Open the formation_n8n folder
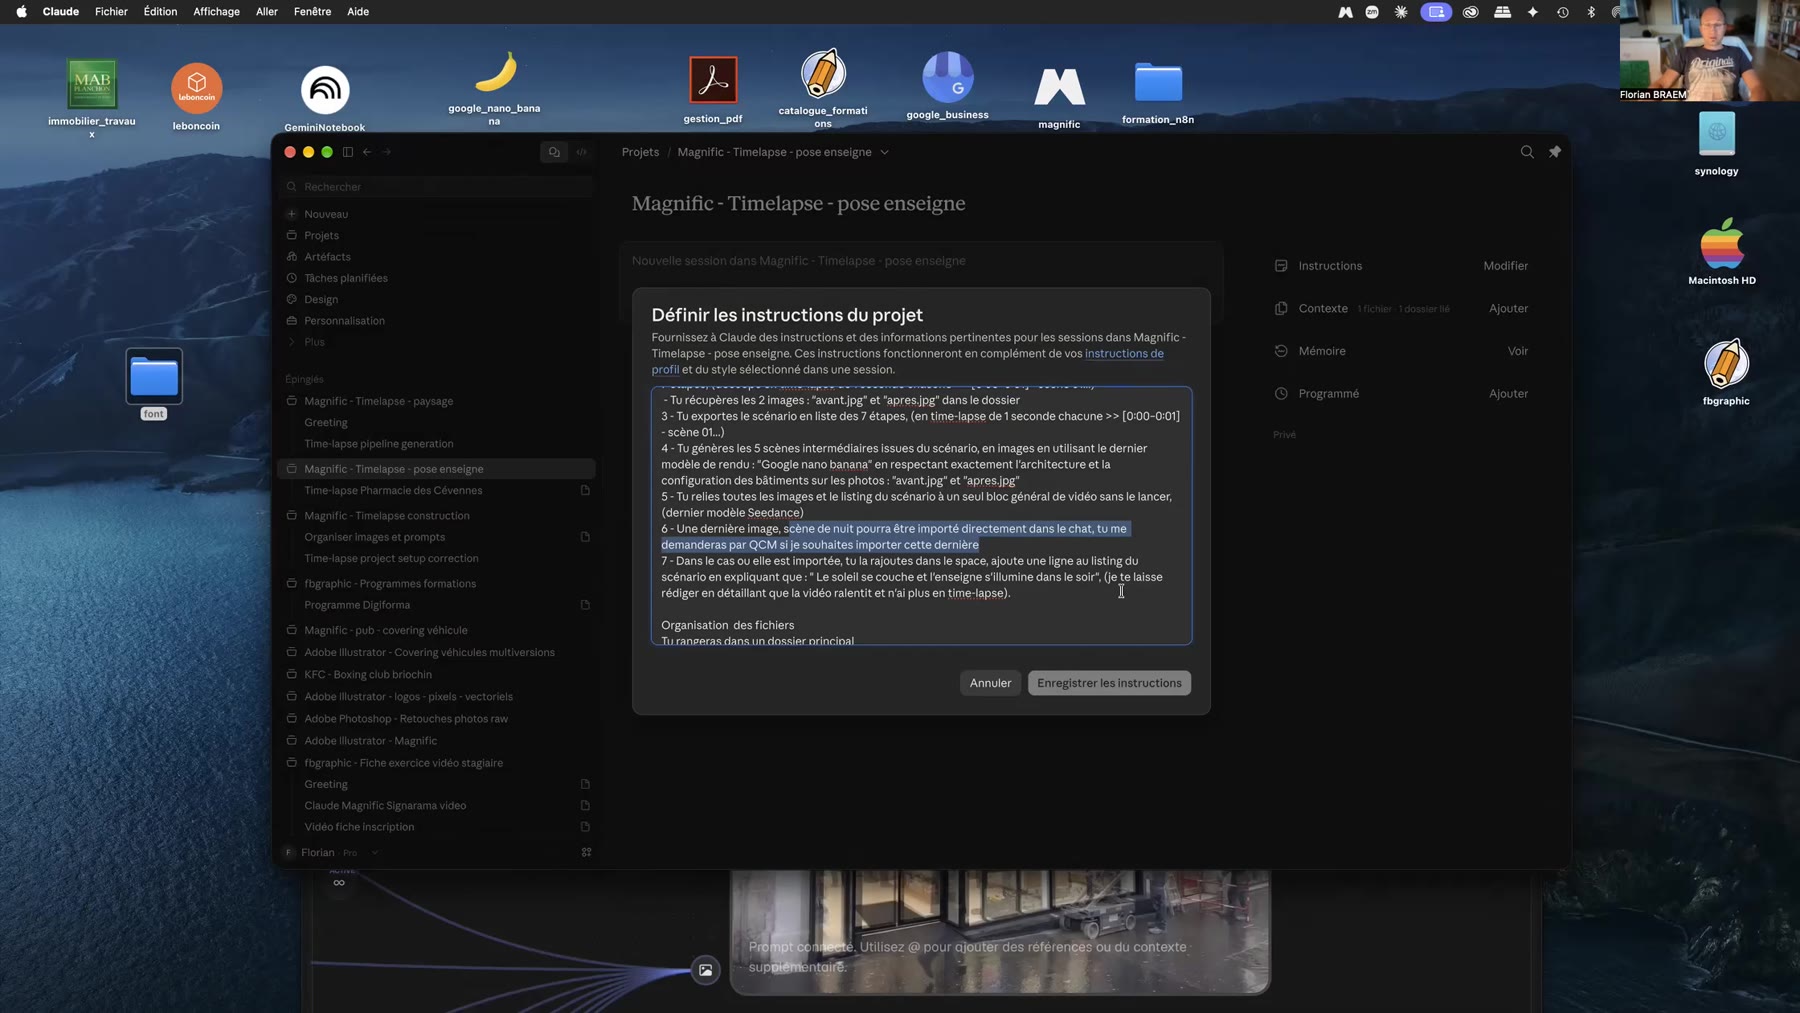Viewport: 1800px width, 1013px height. point(1158,92)
